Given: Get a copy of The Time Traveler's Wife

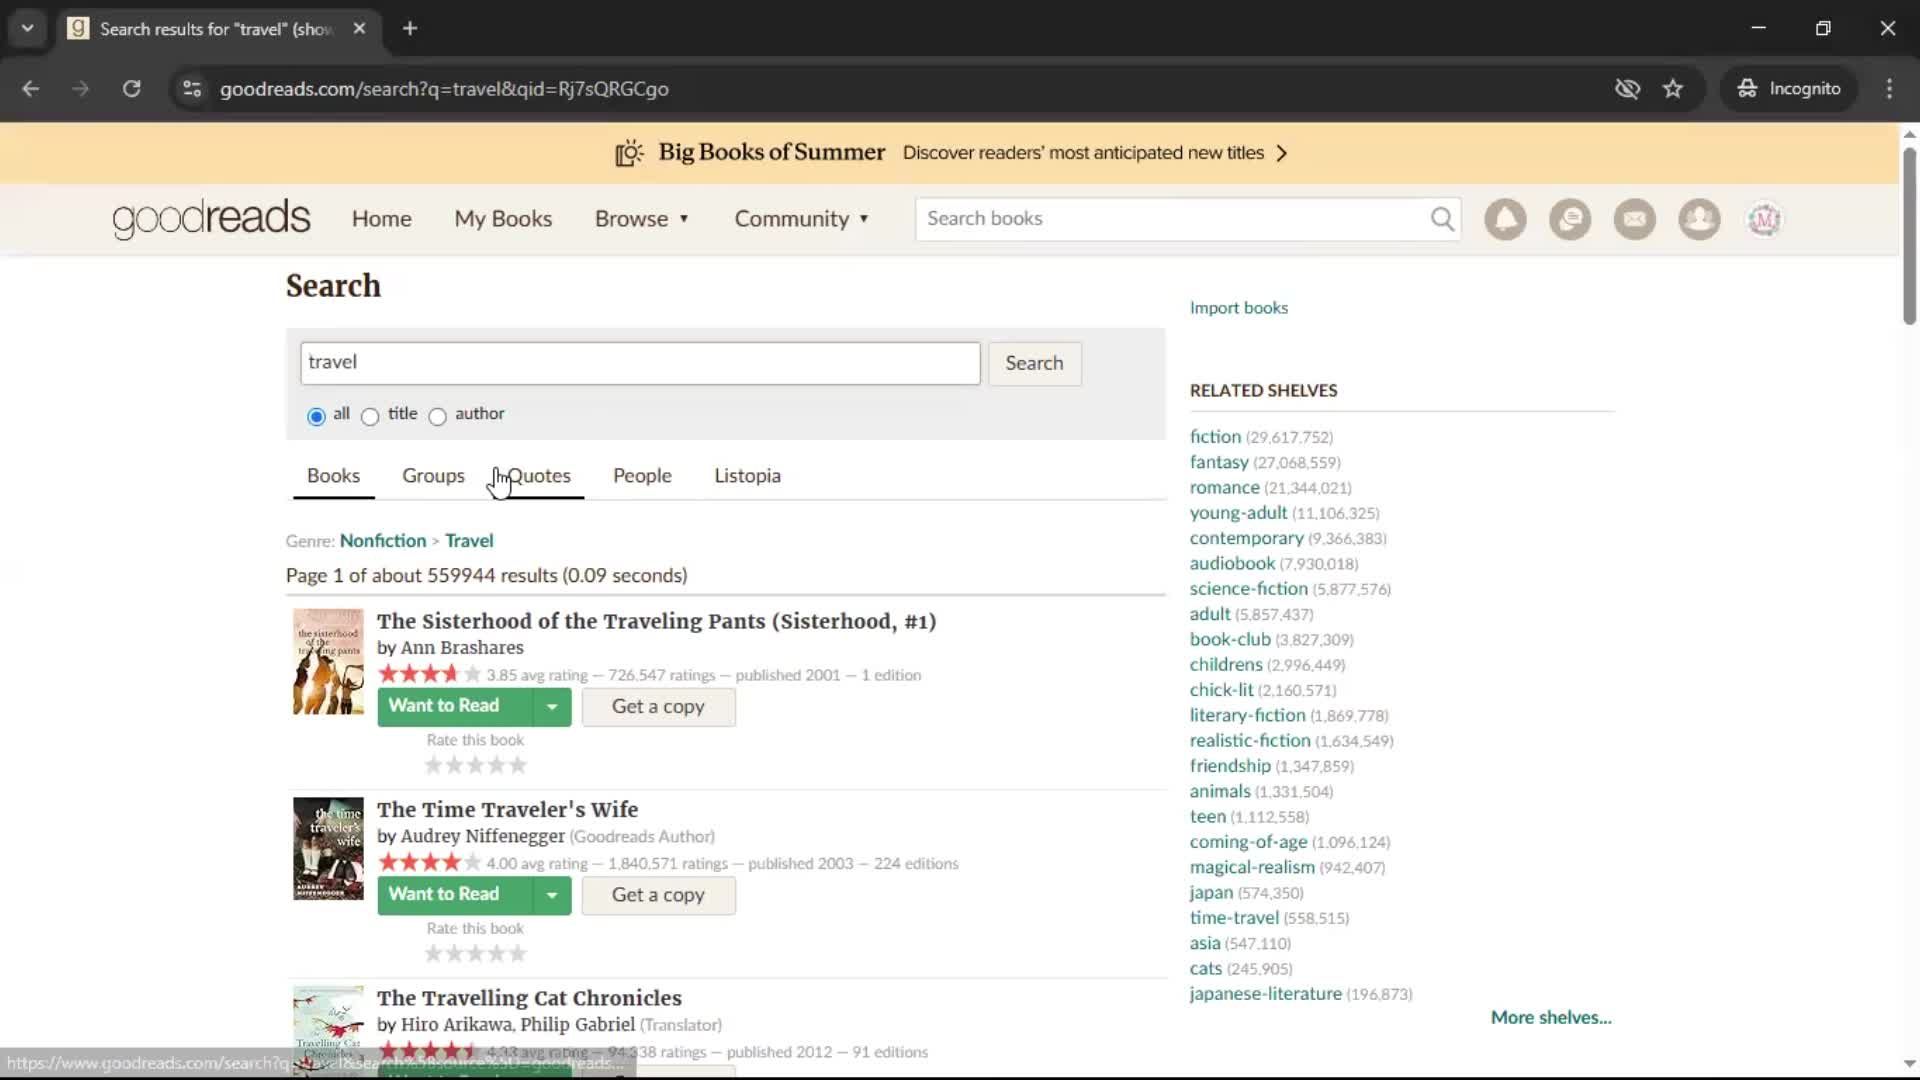Looking at the screenshot, I should (x=658, y=895).
